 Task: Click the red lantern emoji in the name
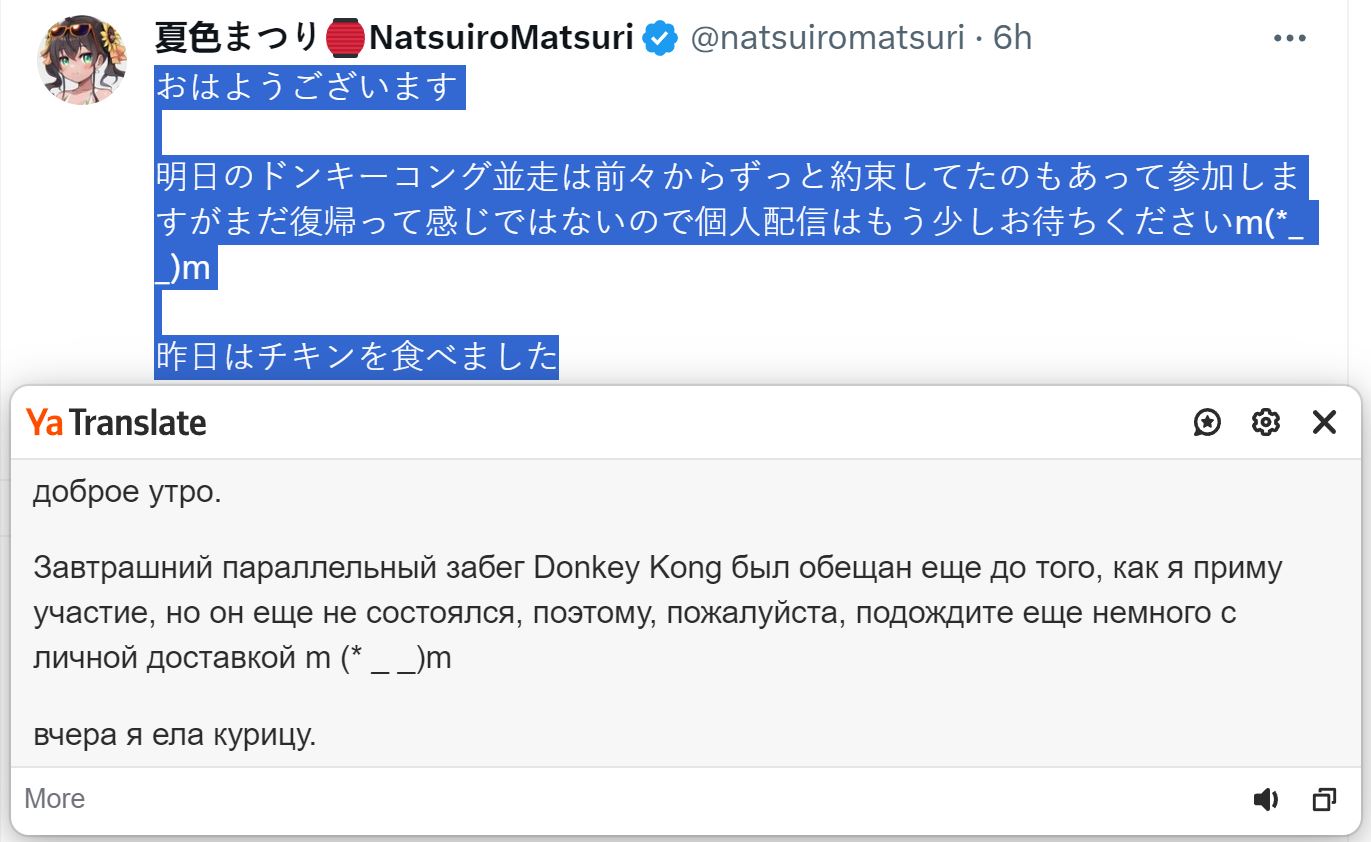click(x=345, y=39)
